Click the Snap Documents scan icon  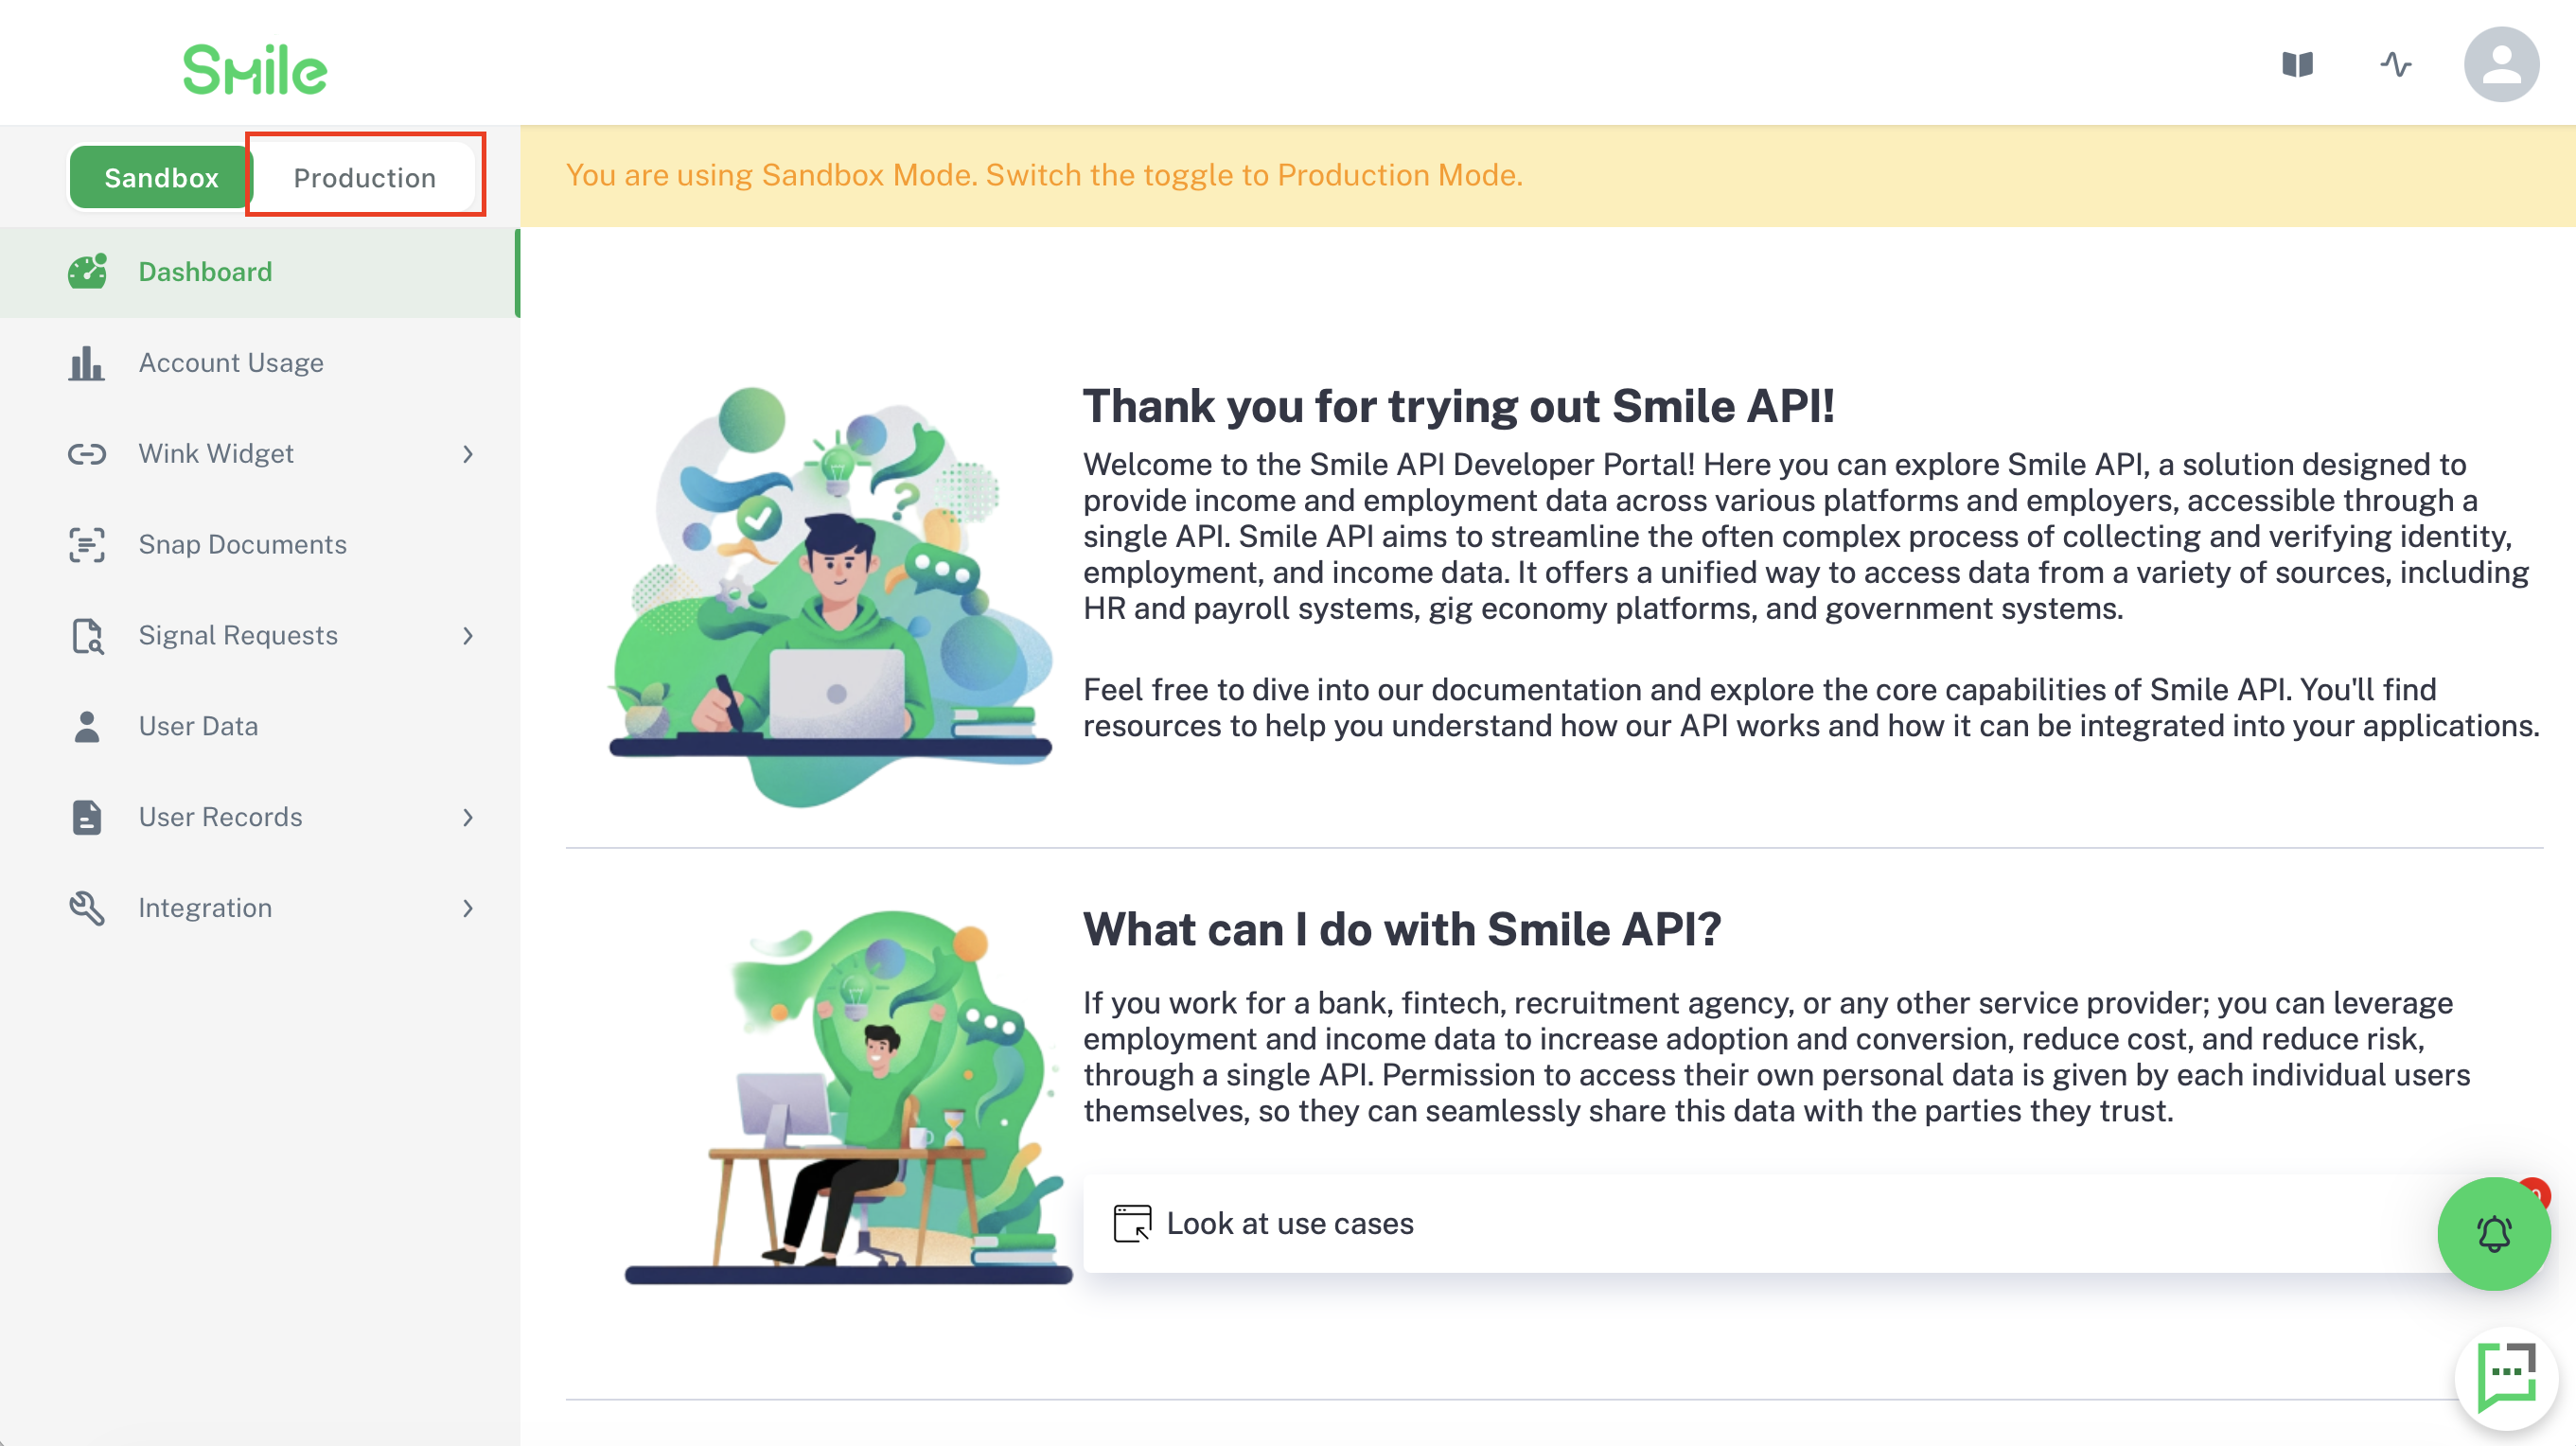pos(87,545)
